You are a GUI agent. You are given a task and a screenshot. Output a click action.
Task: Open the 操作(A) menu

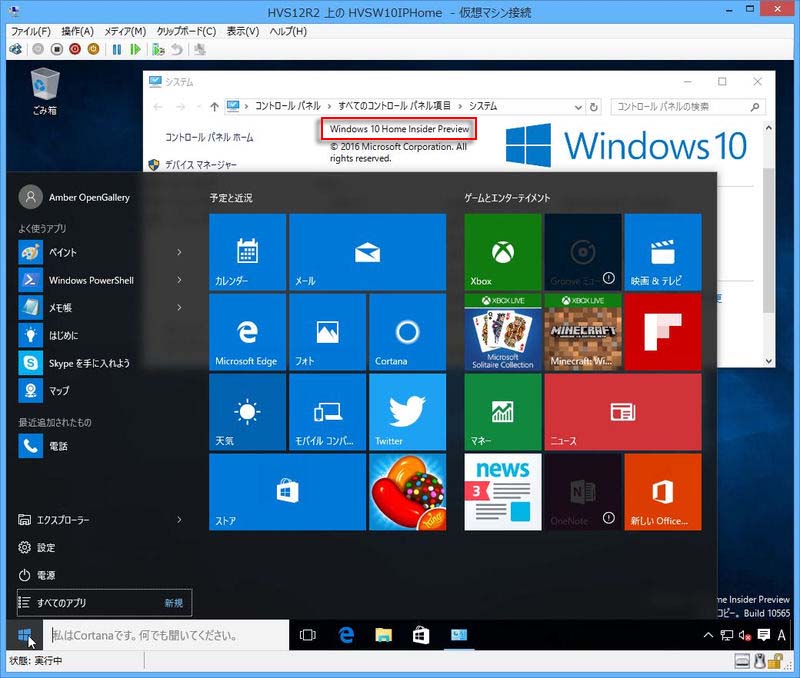tap(78, 32)
